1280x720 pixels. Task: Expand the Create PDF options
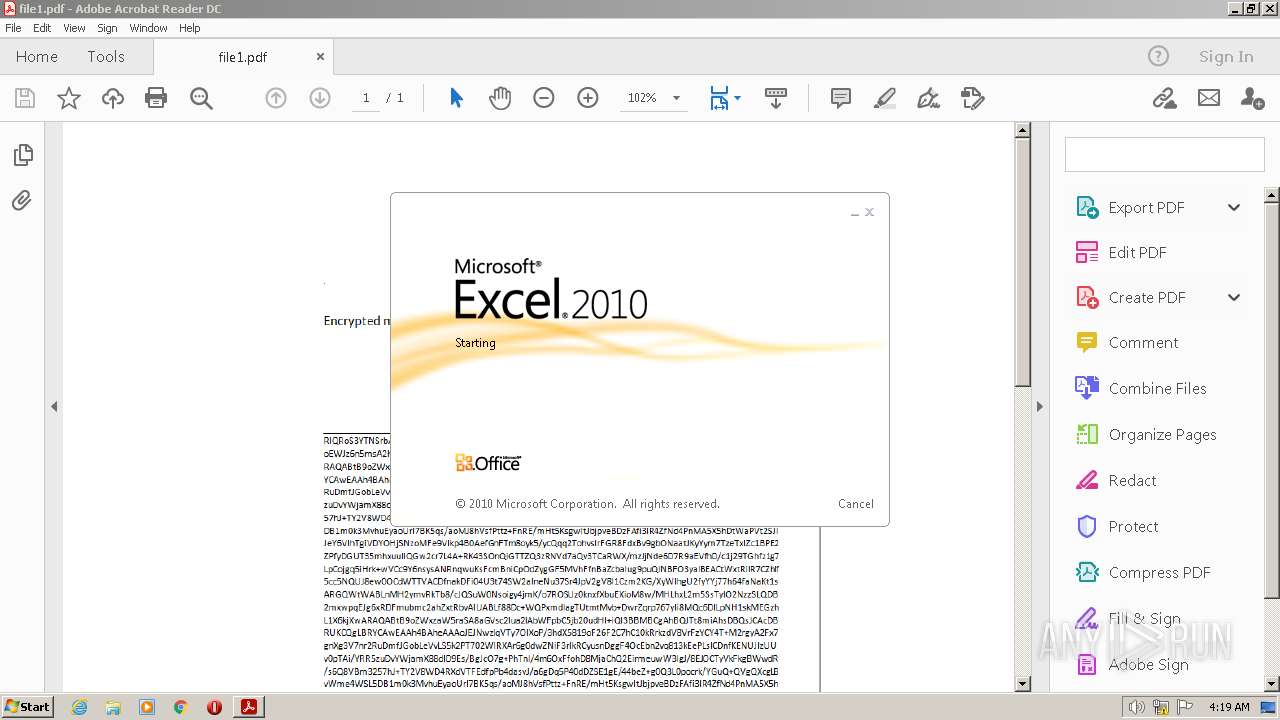[x=1234, y=298]
